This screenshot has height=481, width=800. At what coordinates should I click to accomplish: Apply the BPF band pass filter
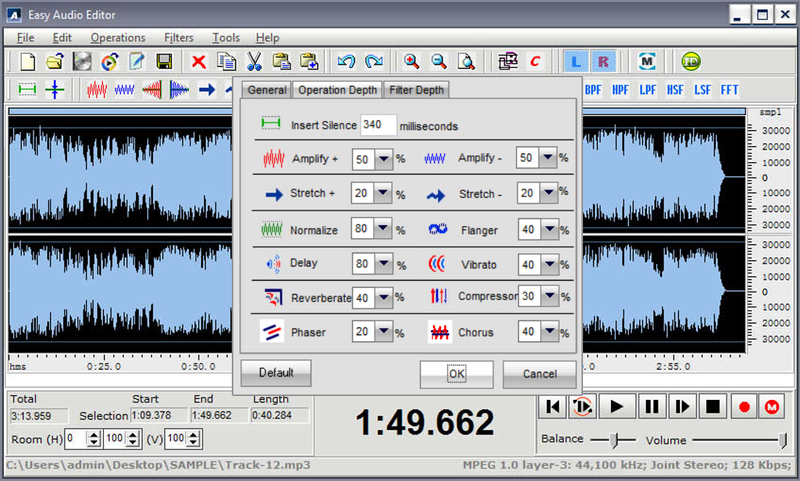[593, 90]
